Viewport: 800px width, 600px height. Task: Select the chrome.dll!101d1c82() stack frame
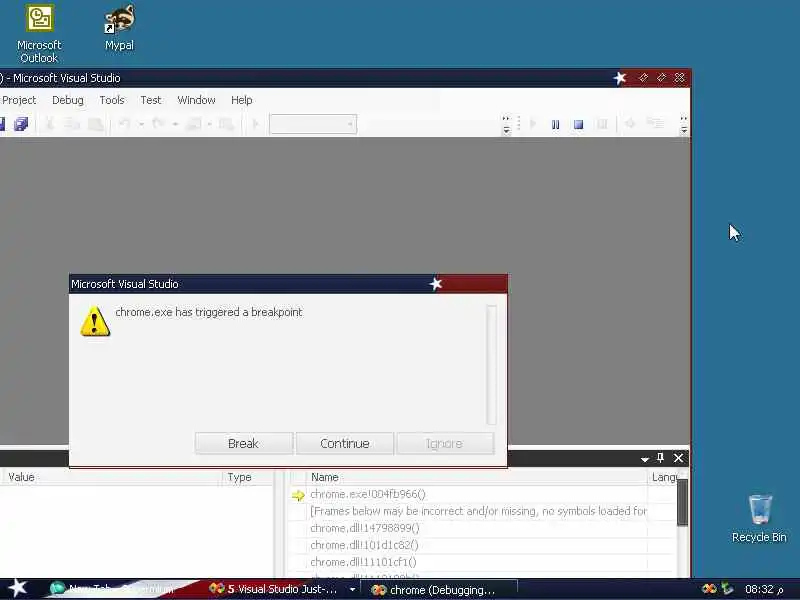pyautogui.click(x=364, y=545)
